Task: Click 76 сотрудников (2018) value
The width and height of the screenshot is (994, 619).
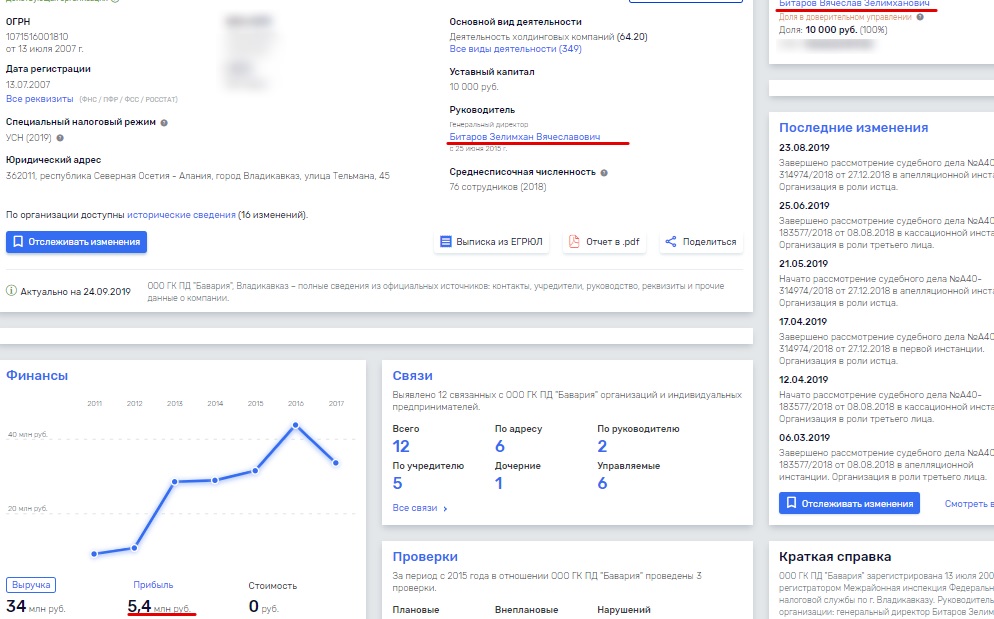Action: pos(498,187)
